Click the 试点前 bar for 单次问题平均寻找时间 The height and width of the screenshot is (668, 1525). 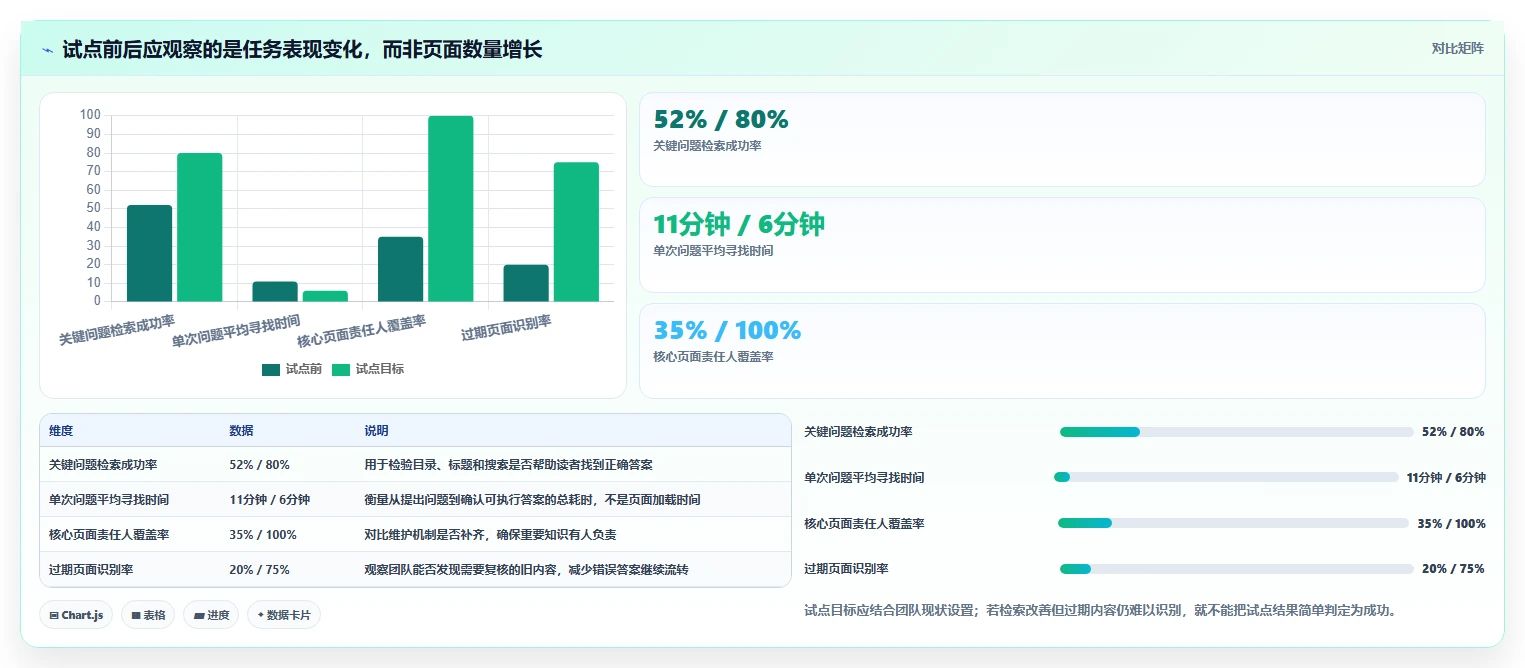(275, 291)
